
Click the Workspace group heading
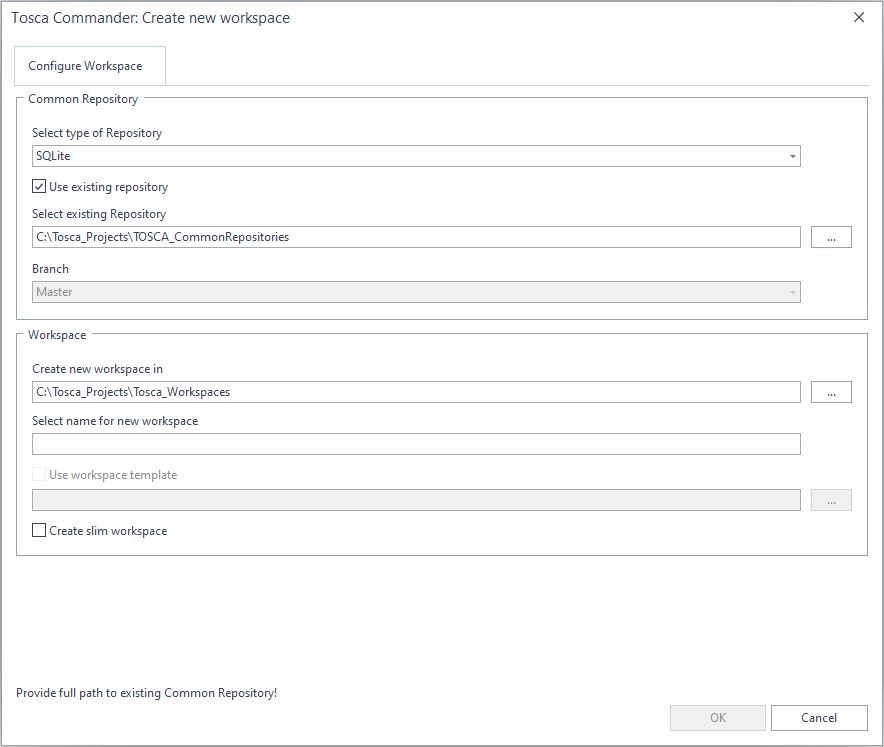[x=57, y=335]
